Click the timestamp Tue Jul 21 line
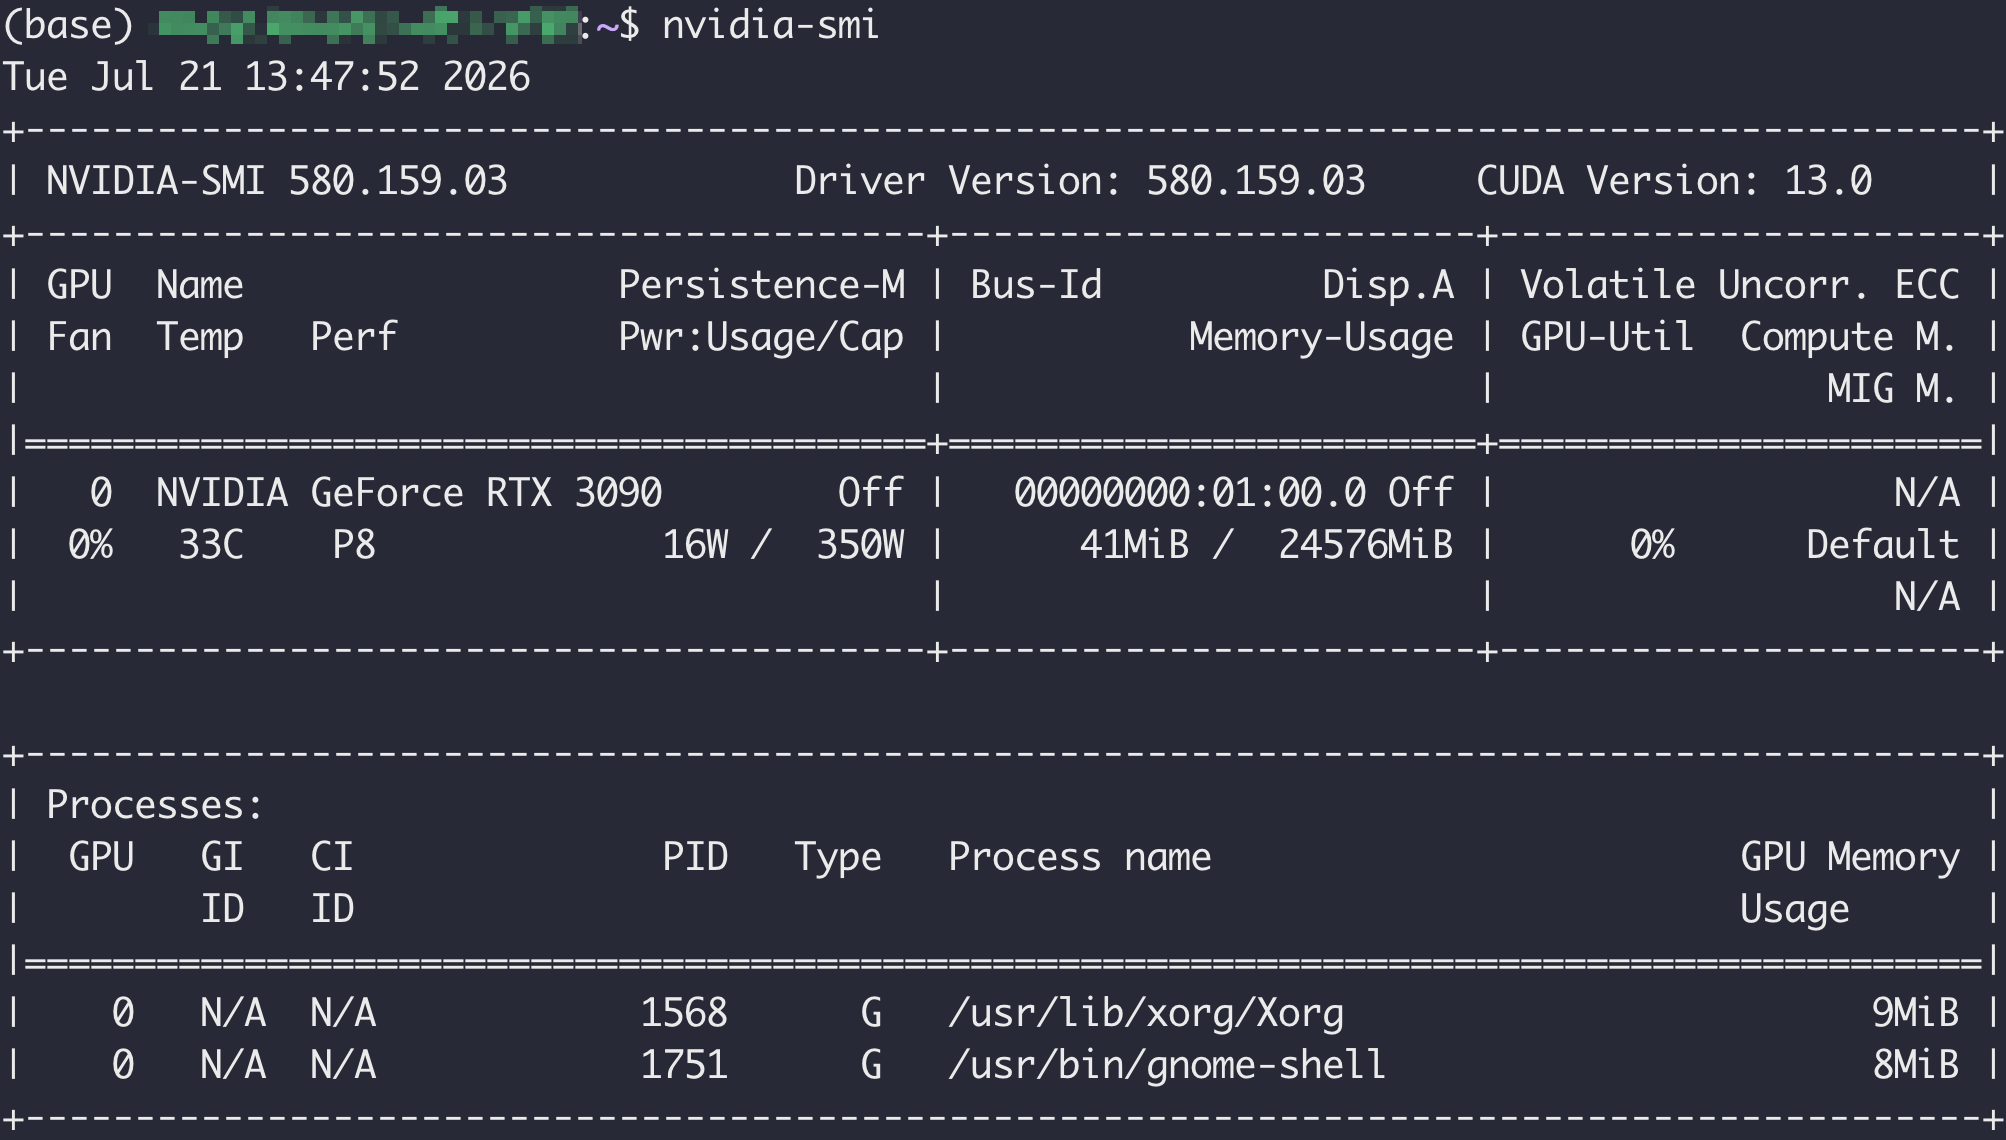 (266, 77)
